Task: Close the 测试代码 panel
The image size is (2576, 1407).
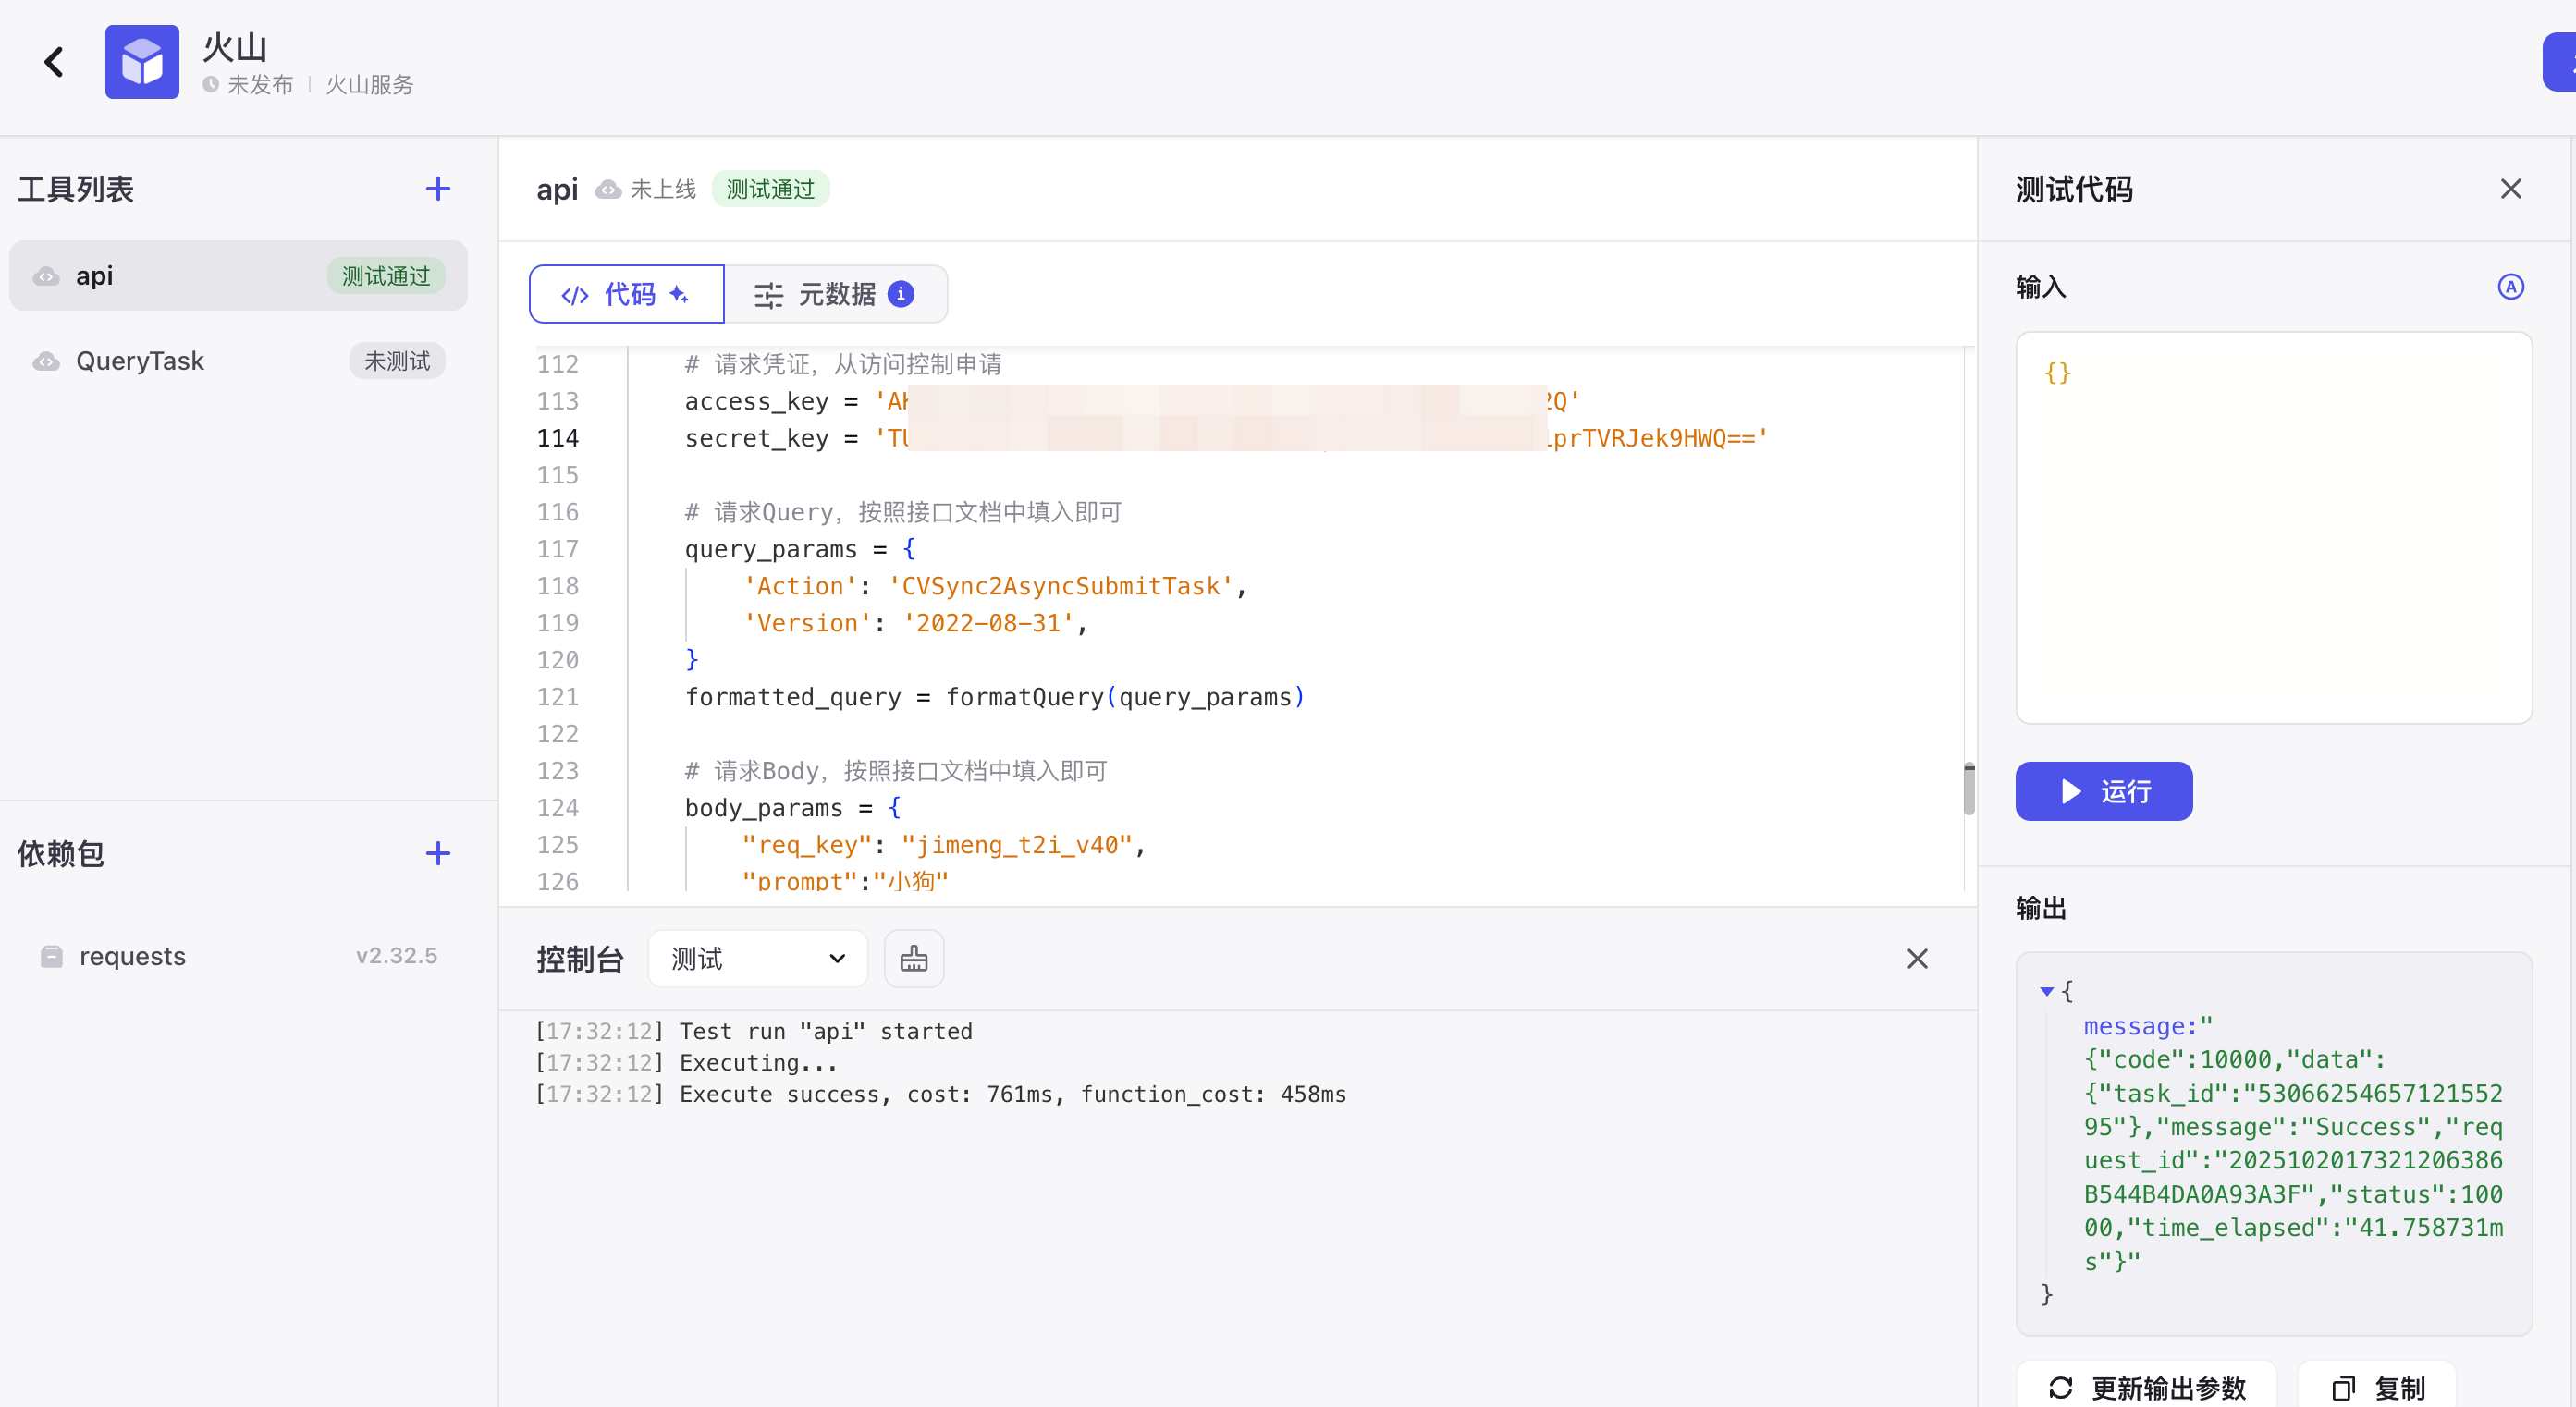Action: click(x=2510, y=189)
